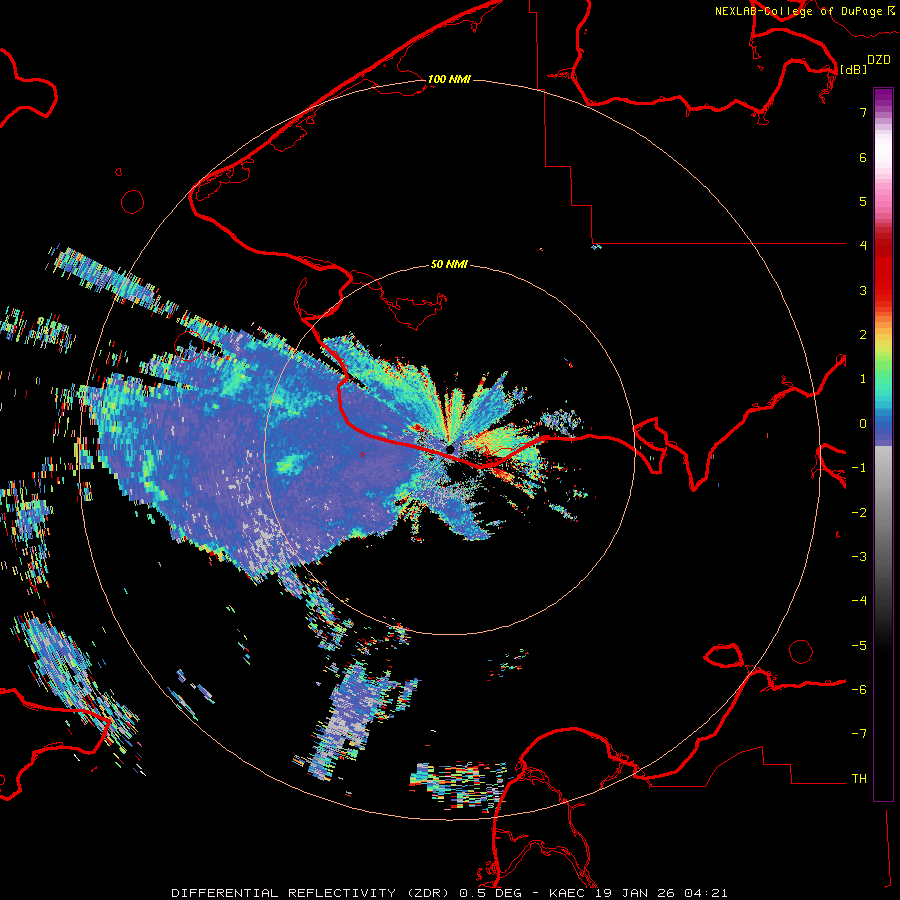This screenshot has width=900, height=900.
Task: Click the 100 NMI range ring label
Action: tap(449, 79)
